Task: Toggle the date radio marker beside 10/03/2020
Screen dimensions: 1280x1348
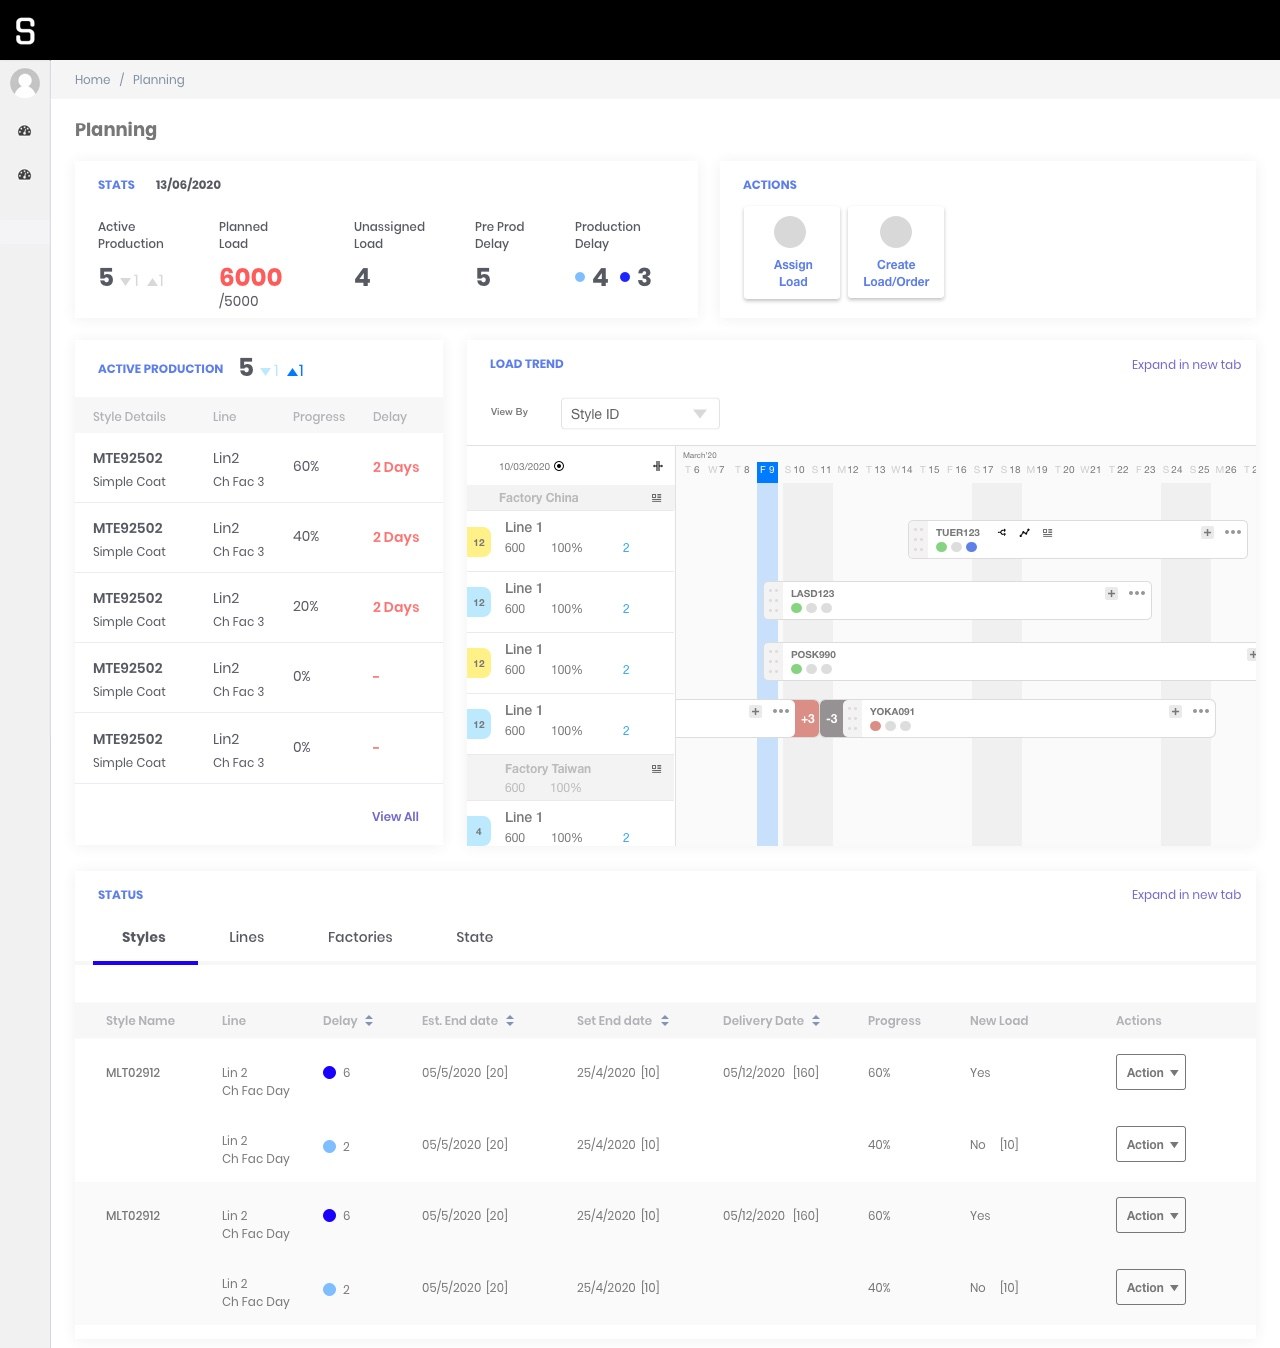Action: (559, 466)
